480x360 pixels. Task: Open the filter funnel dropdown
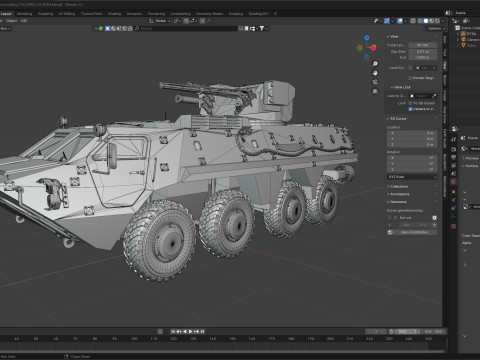tap(263, 29)
